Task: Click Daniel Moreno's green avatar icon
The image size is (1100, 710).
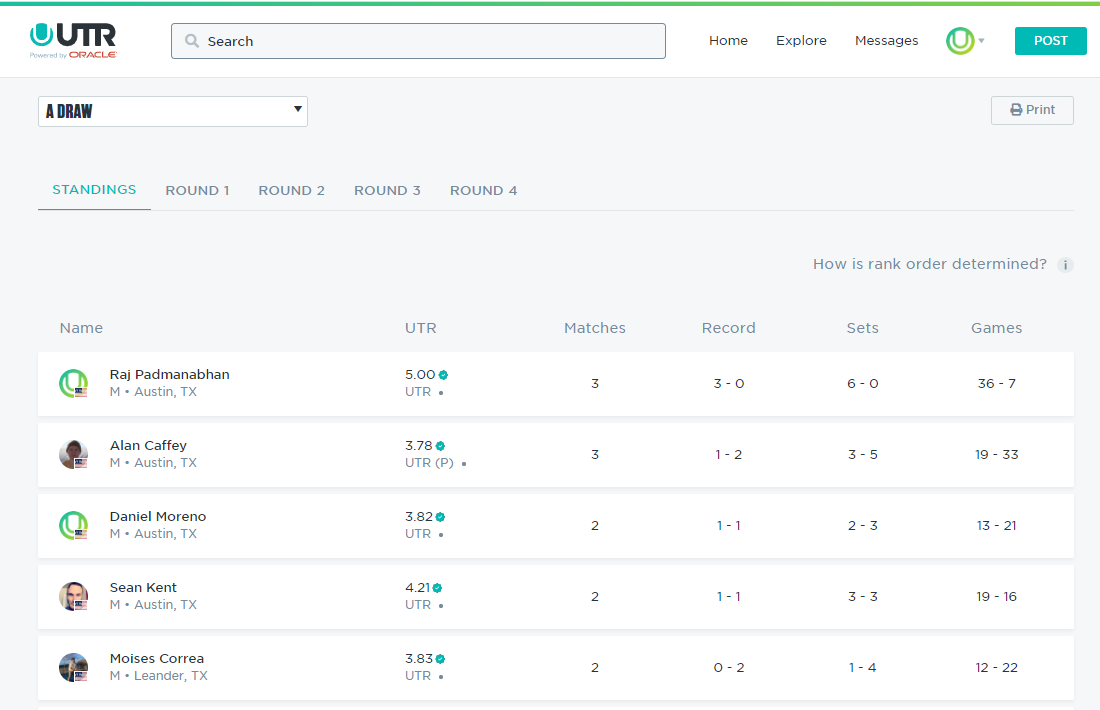Action: pyautogui.click(x=73, y=525)
